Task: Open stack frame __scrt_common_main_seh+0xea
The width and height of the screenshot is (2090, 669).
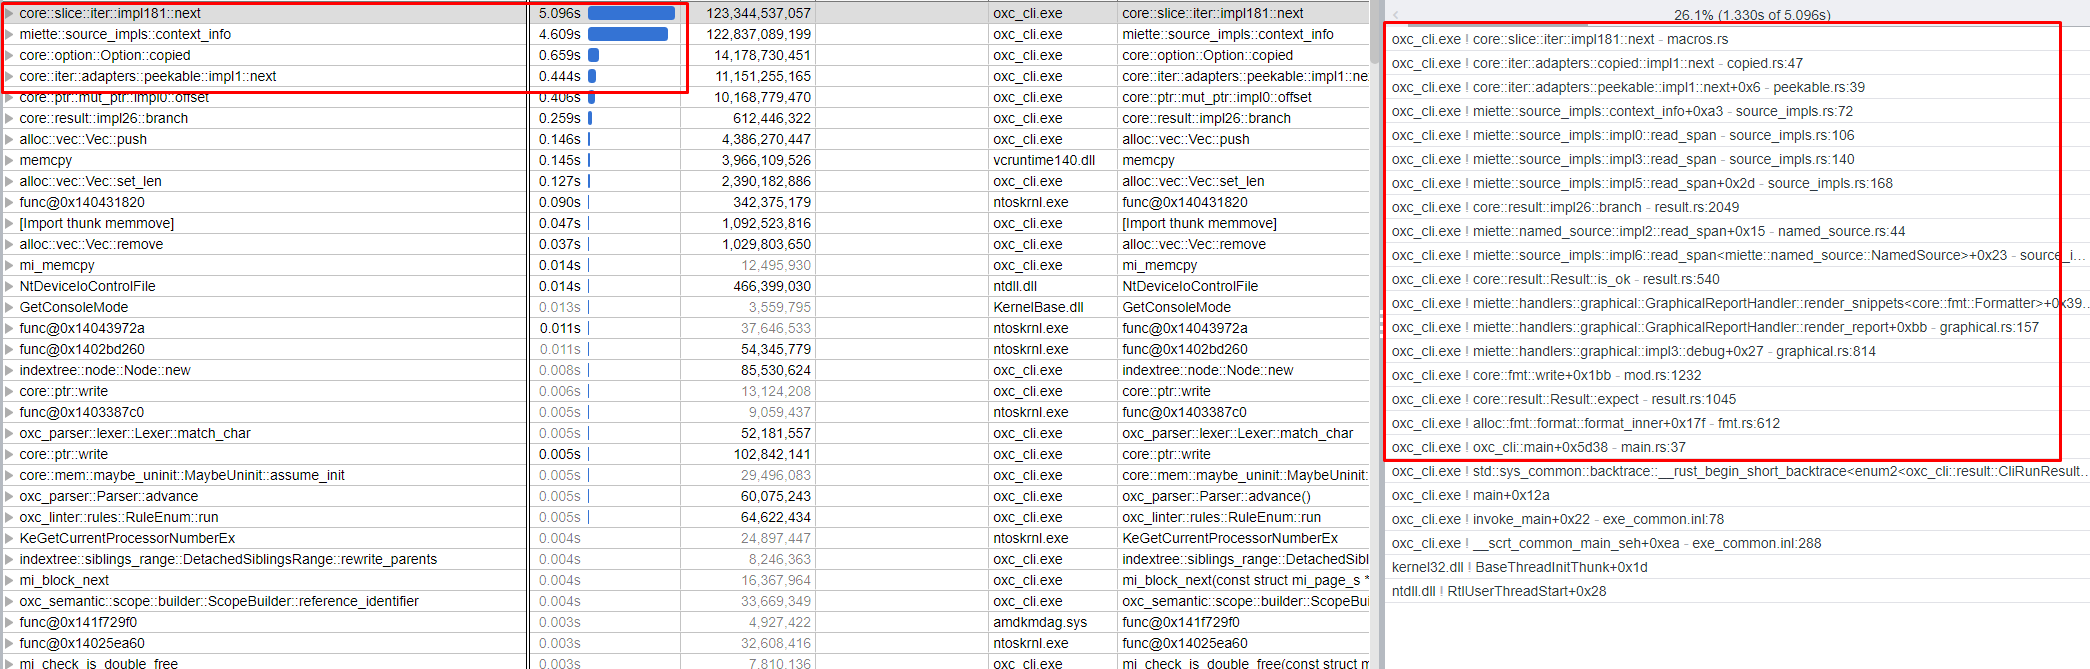Action: pos(1606,543)
